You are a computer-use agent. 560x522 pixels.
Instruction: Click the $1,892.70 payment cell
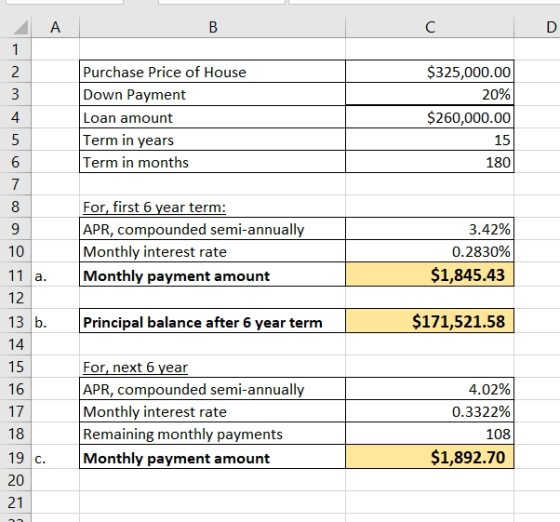click(x=430, y=457)
